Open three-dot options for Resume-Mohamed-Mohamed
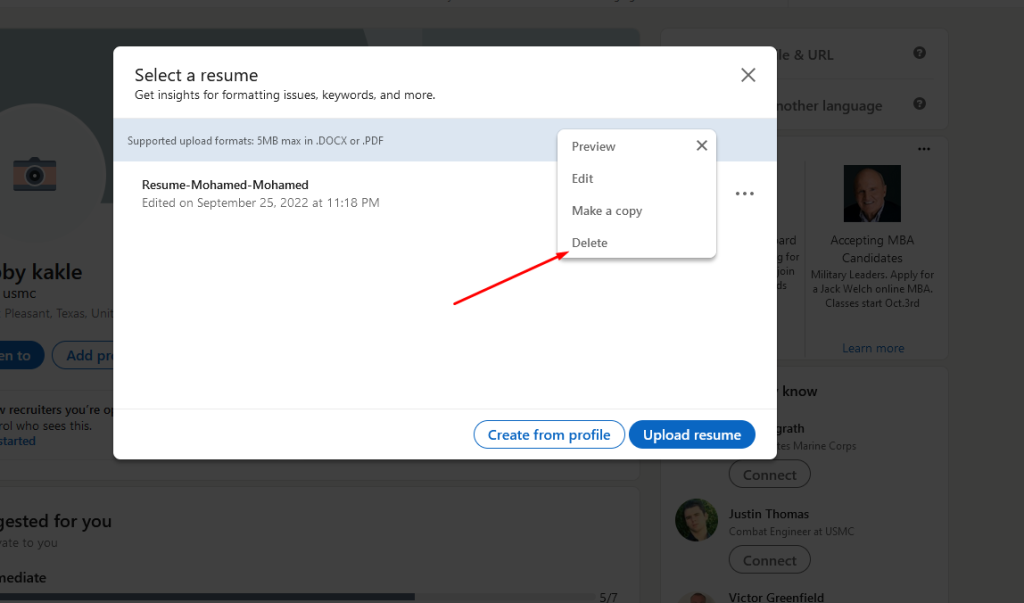This screenshot has width=1024, height=603. [x=744, y=194]
